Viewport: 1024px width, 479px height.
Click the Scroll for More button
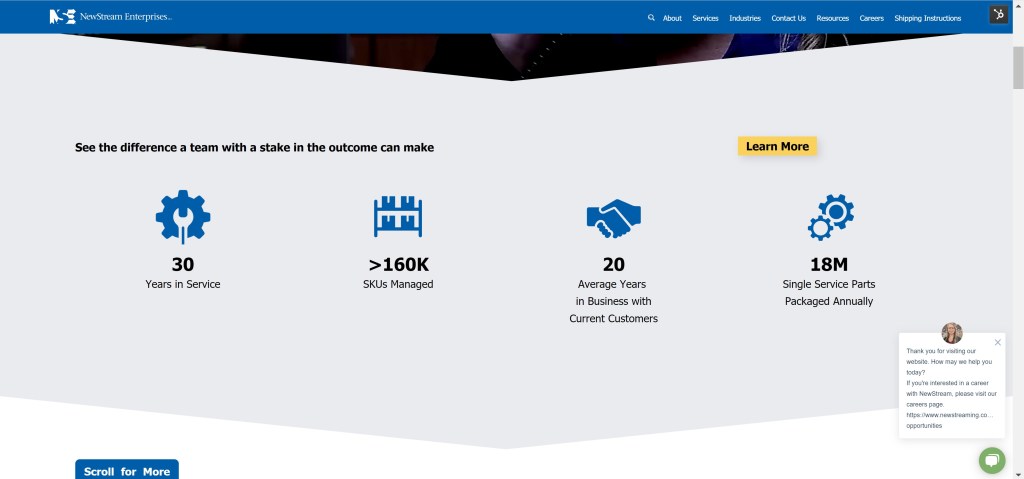tap(127, 470)
